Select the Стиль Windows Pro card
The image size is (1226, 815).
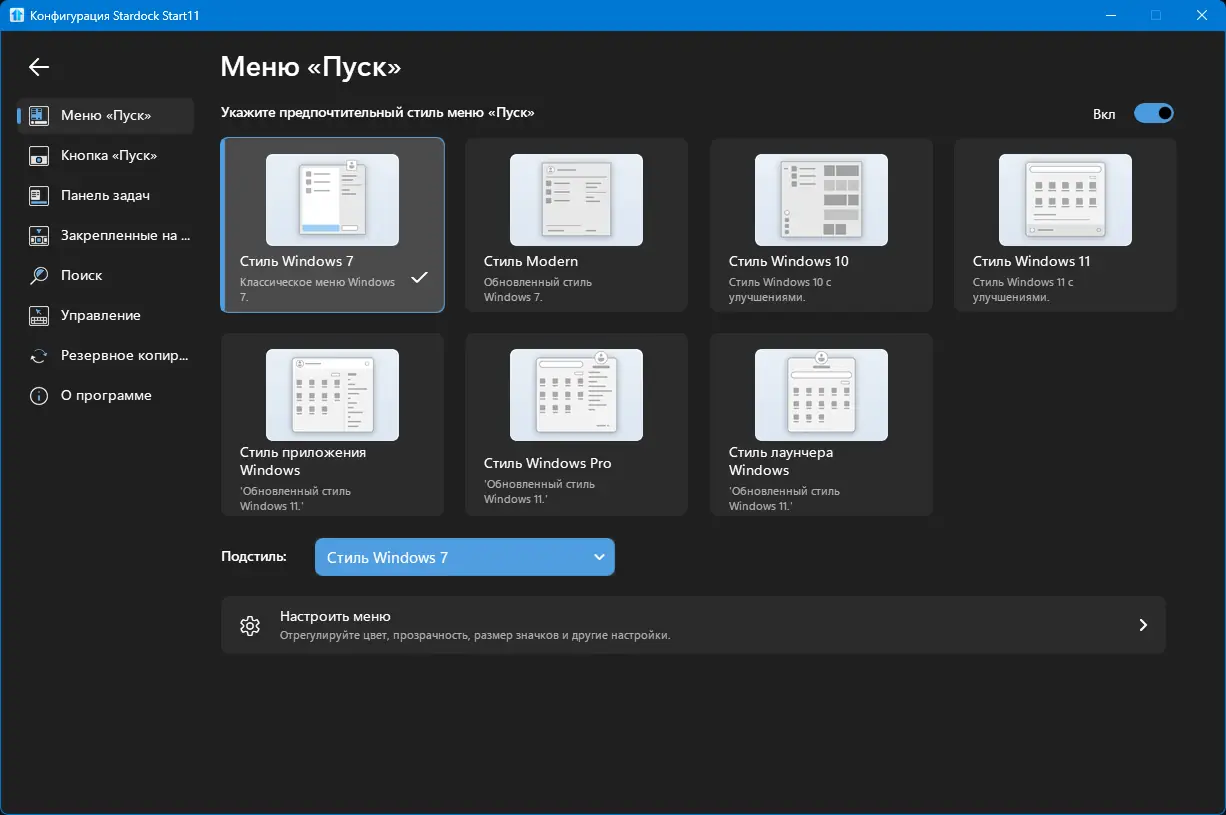click(x=576, y=425)
